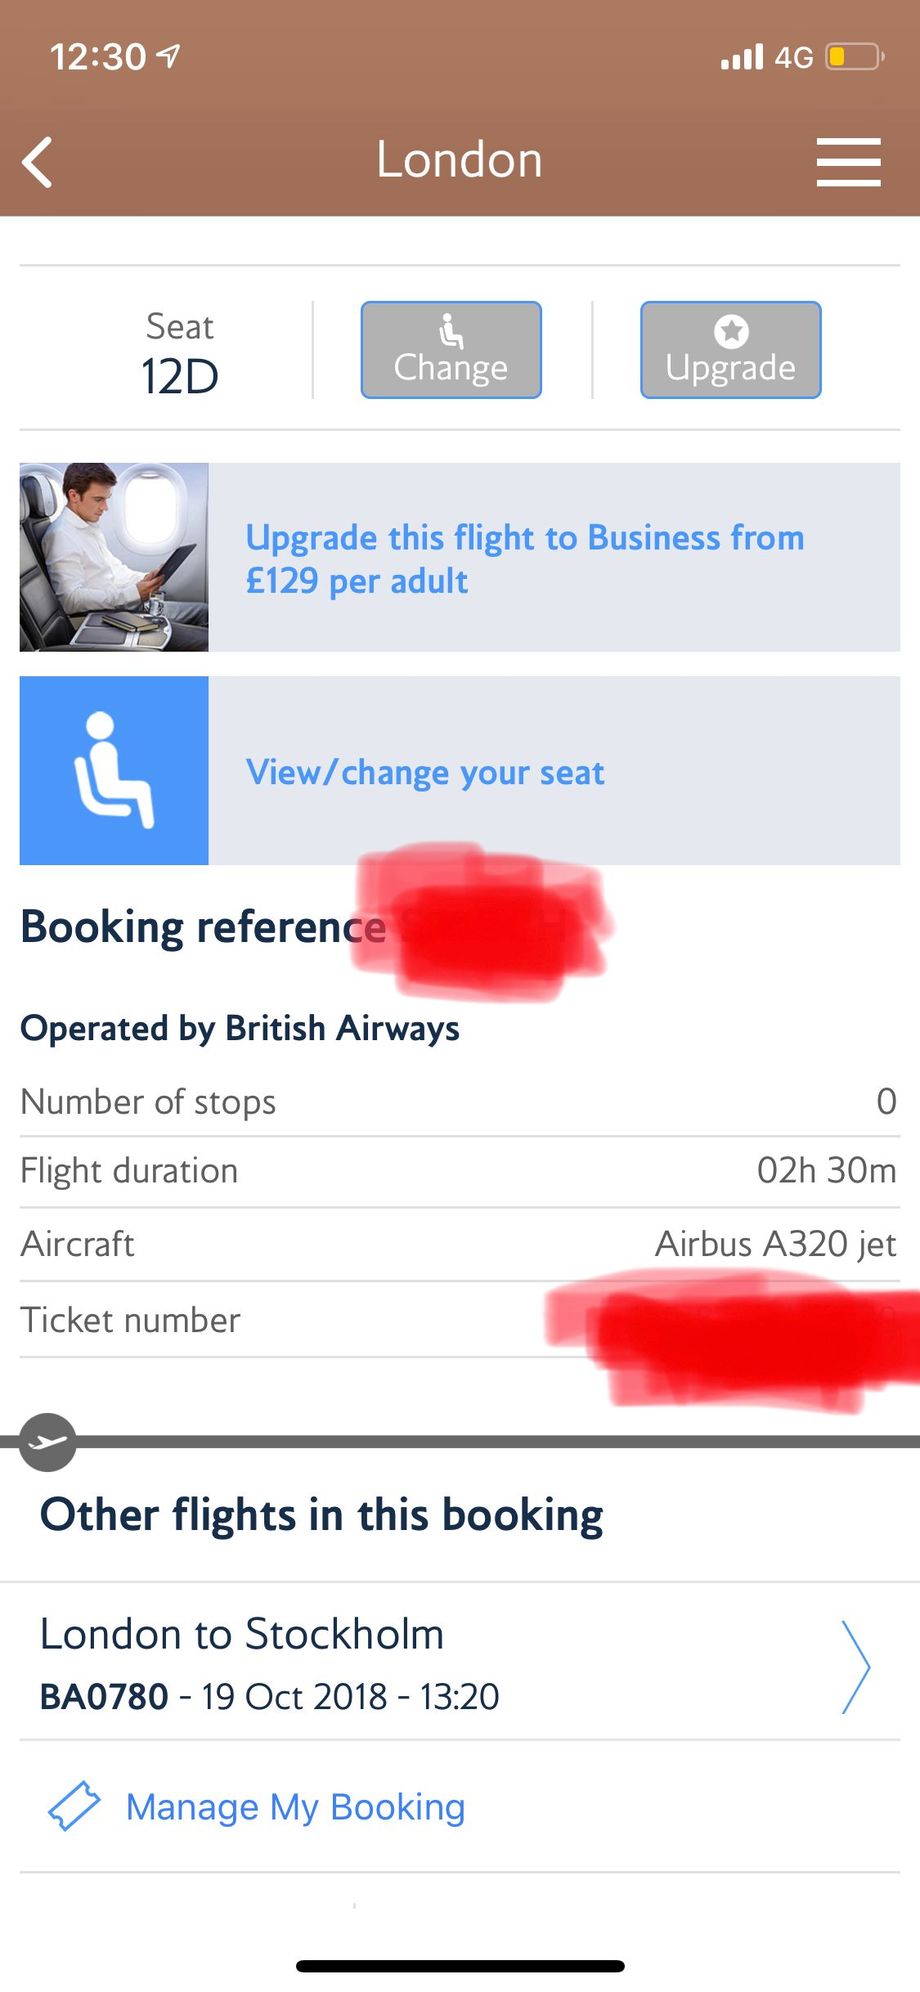Tap the ticket icon beside Manage My Booking
The height and width of the screenshot is (1992, 920).
coord(74,1806)
